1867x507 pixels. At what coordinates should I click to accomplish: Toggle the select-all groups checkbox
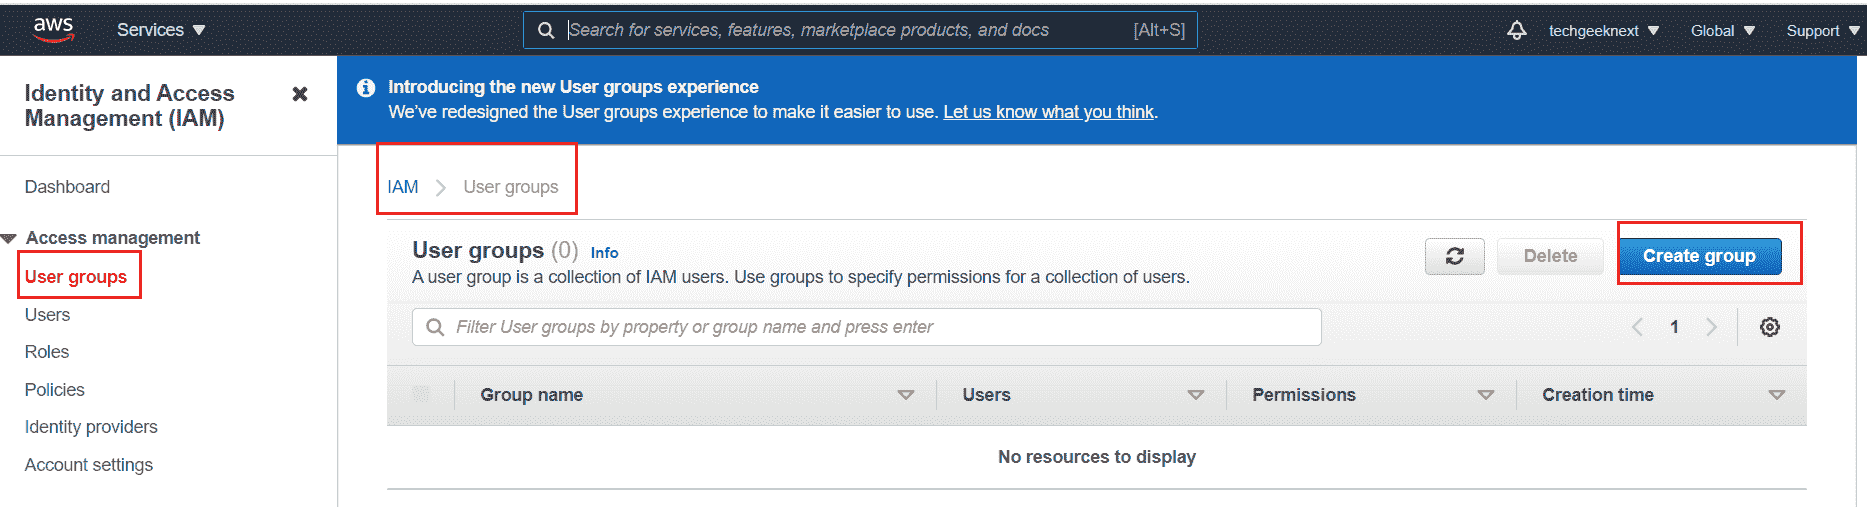421,394
